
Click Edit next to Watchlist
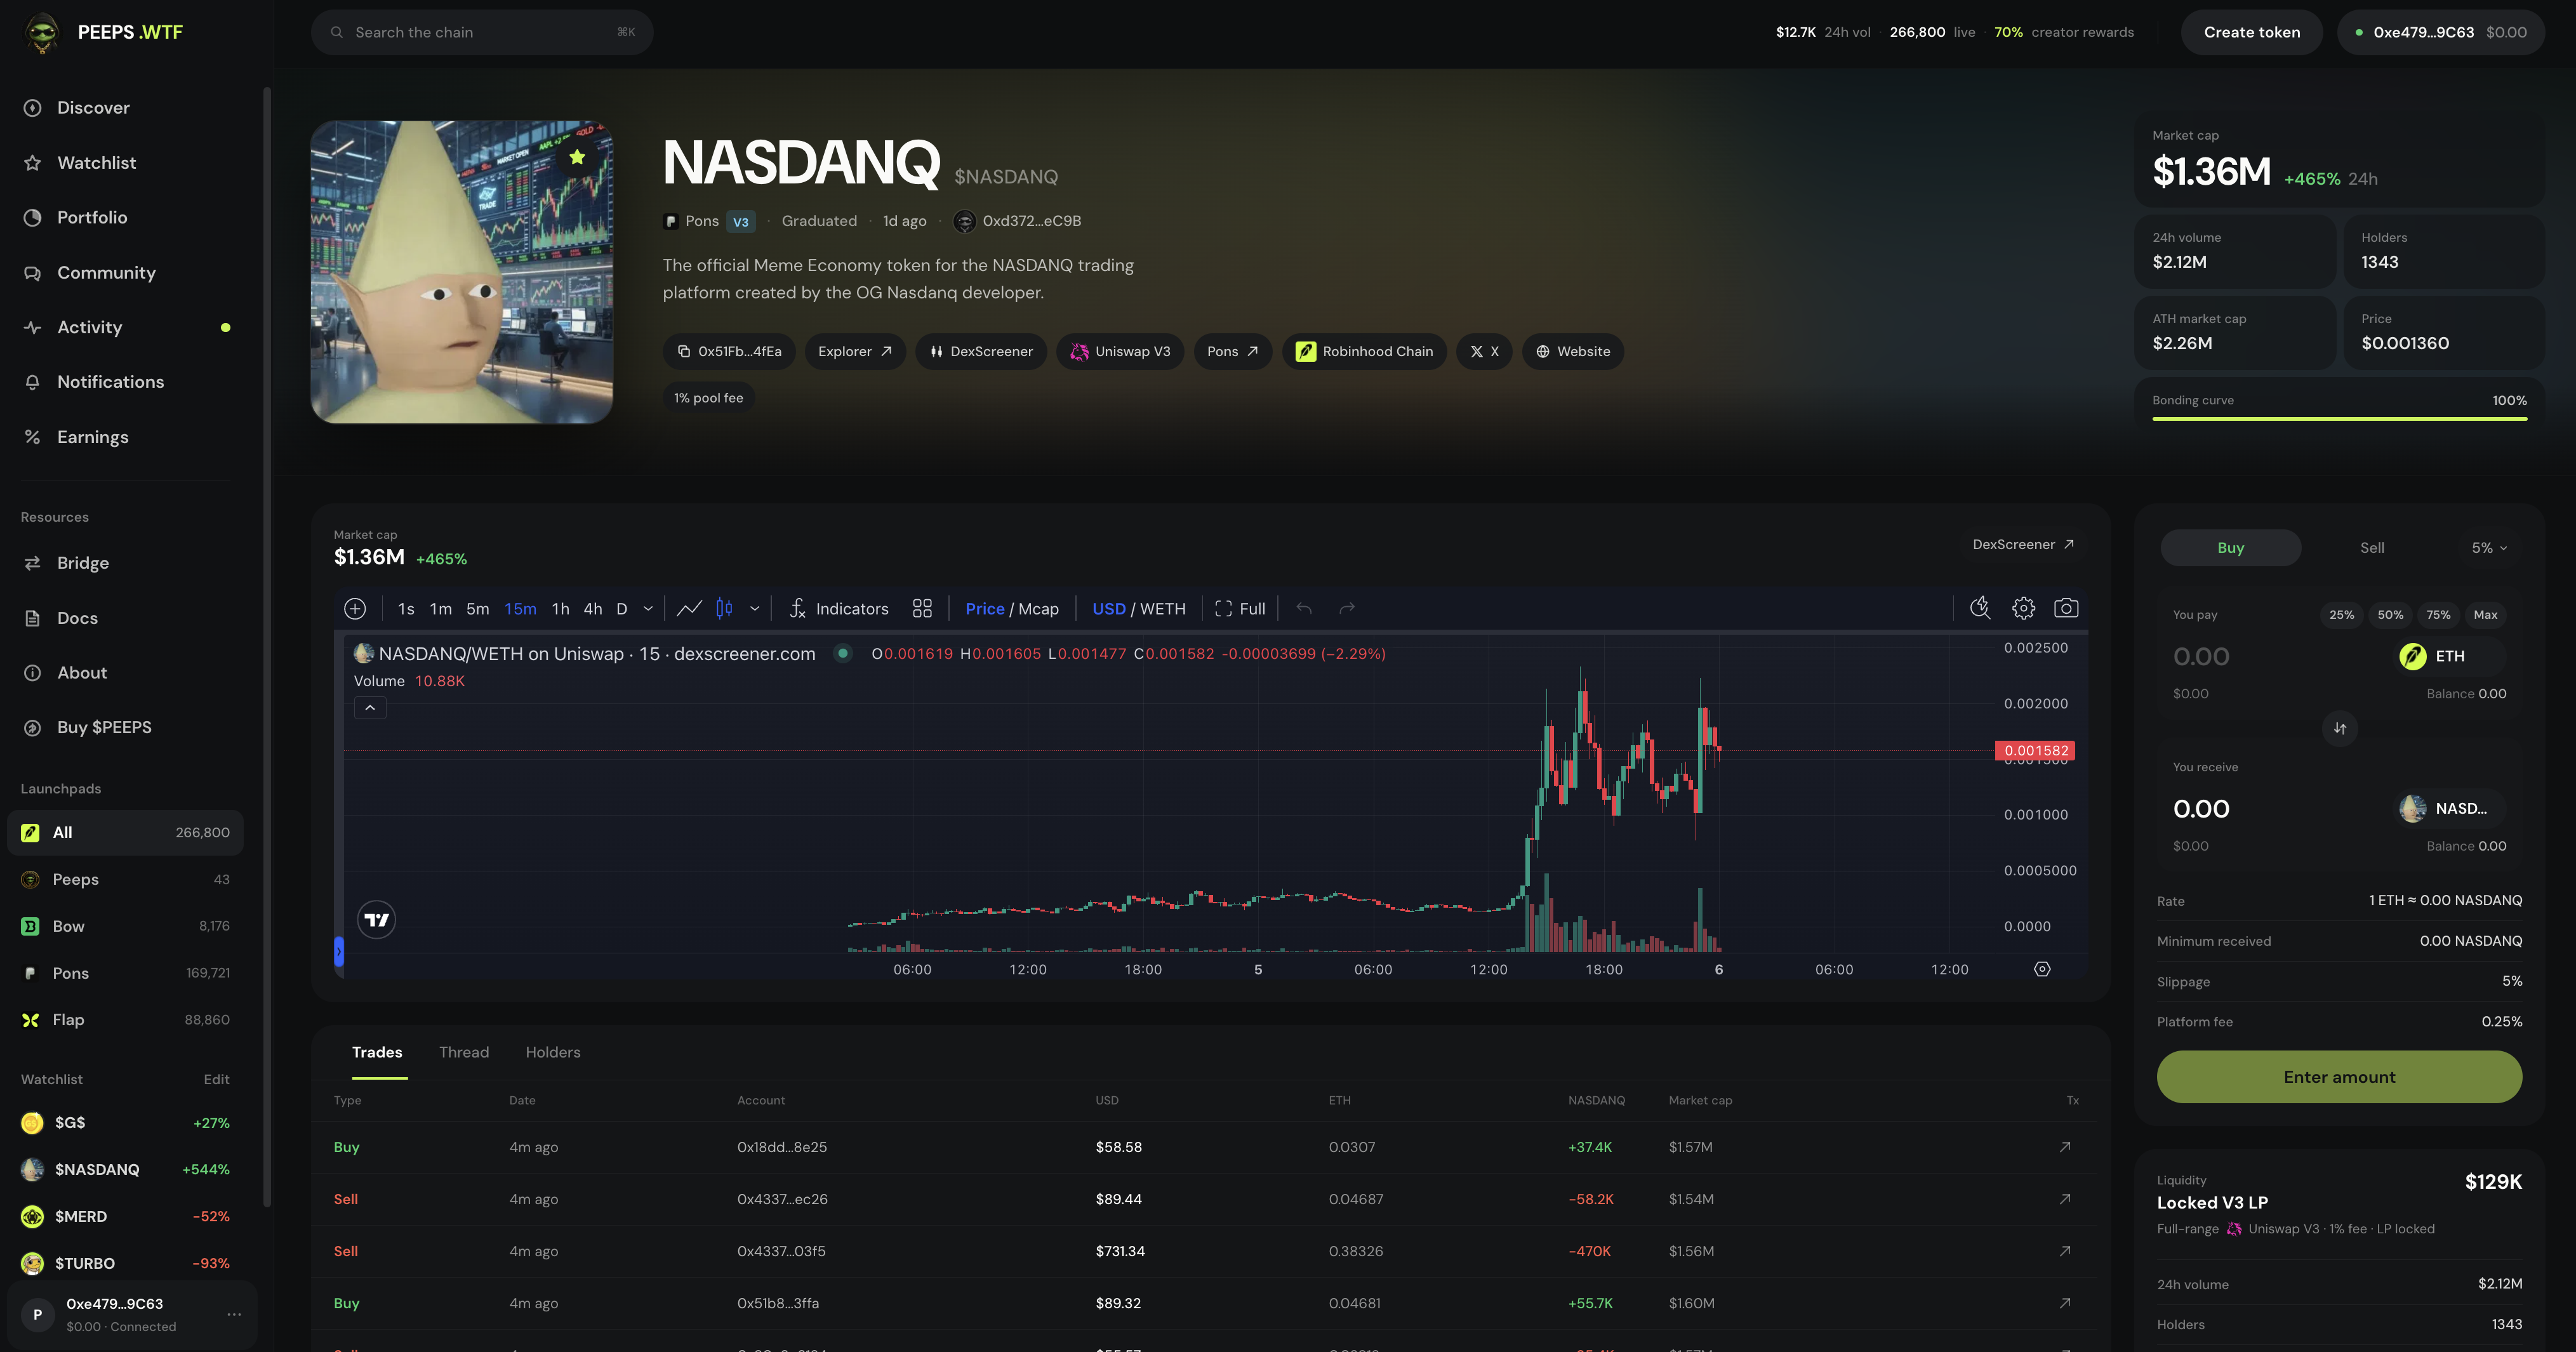click(216, 1080)
